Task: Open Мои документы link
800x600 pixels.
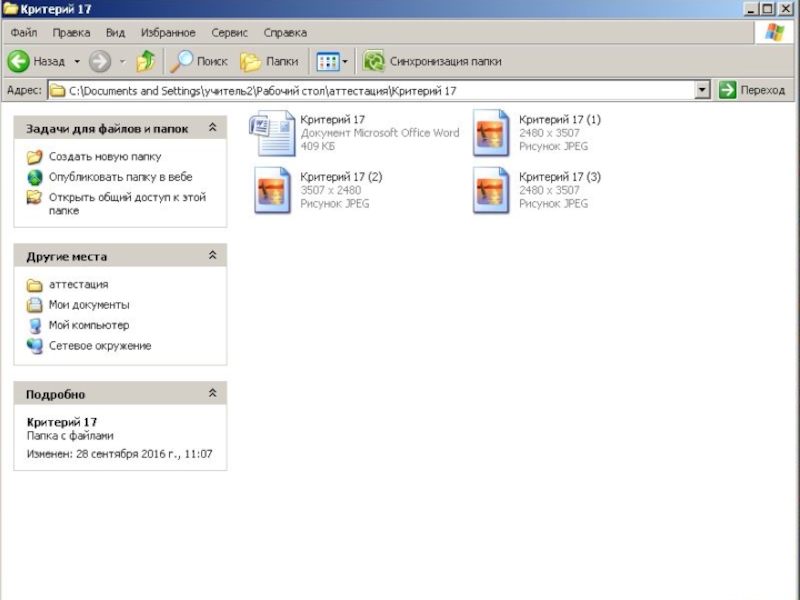Action: (89, 305)
